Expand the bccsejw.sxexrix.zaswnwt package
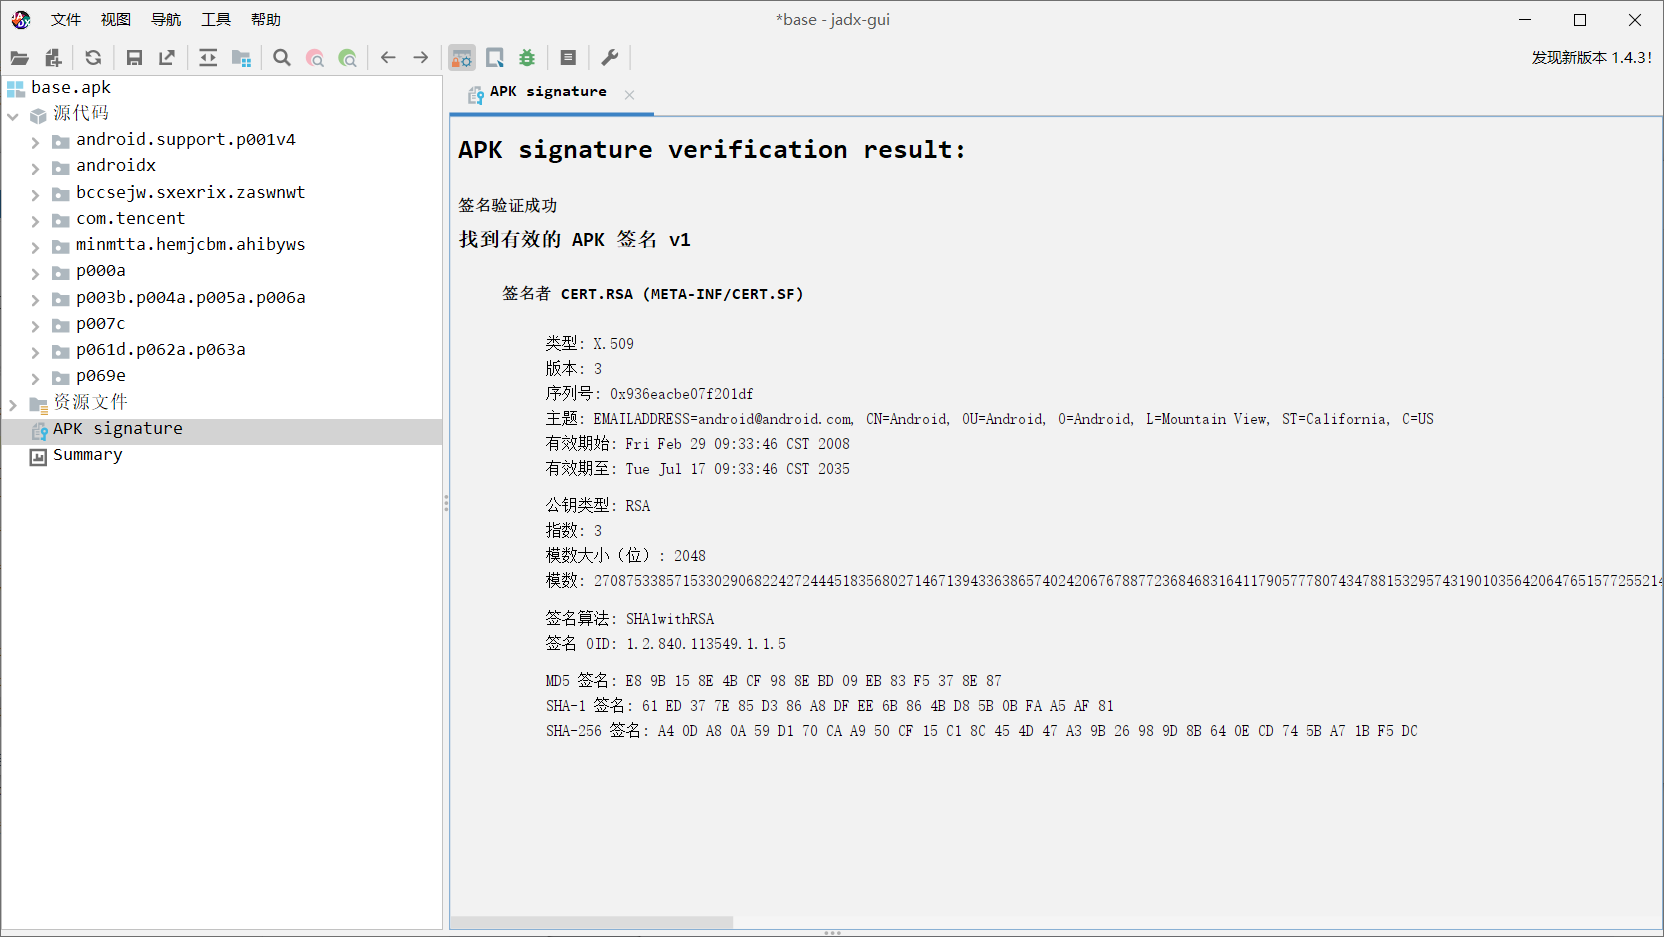Screen dimensions: 1664x937 tap(35, 195)
